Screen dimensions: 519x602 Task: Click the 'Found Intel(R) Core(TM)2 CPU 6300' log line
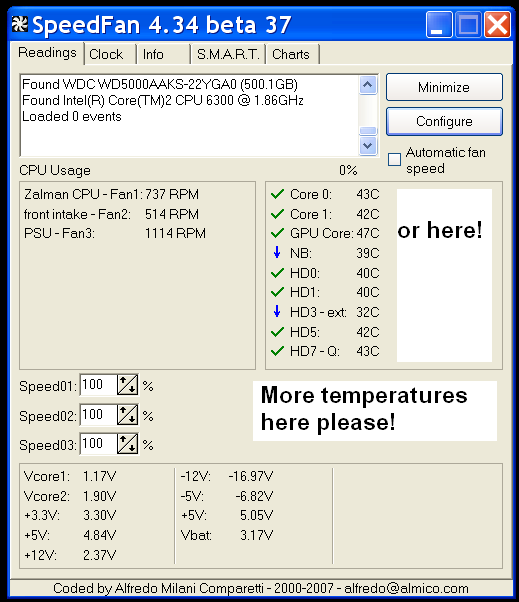click(x=163, y=100)
